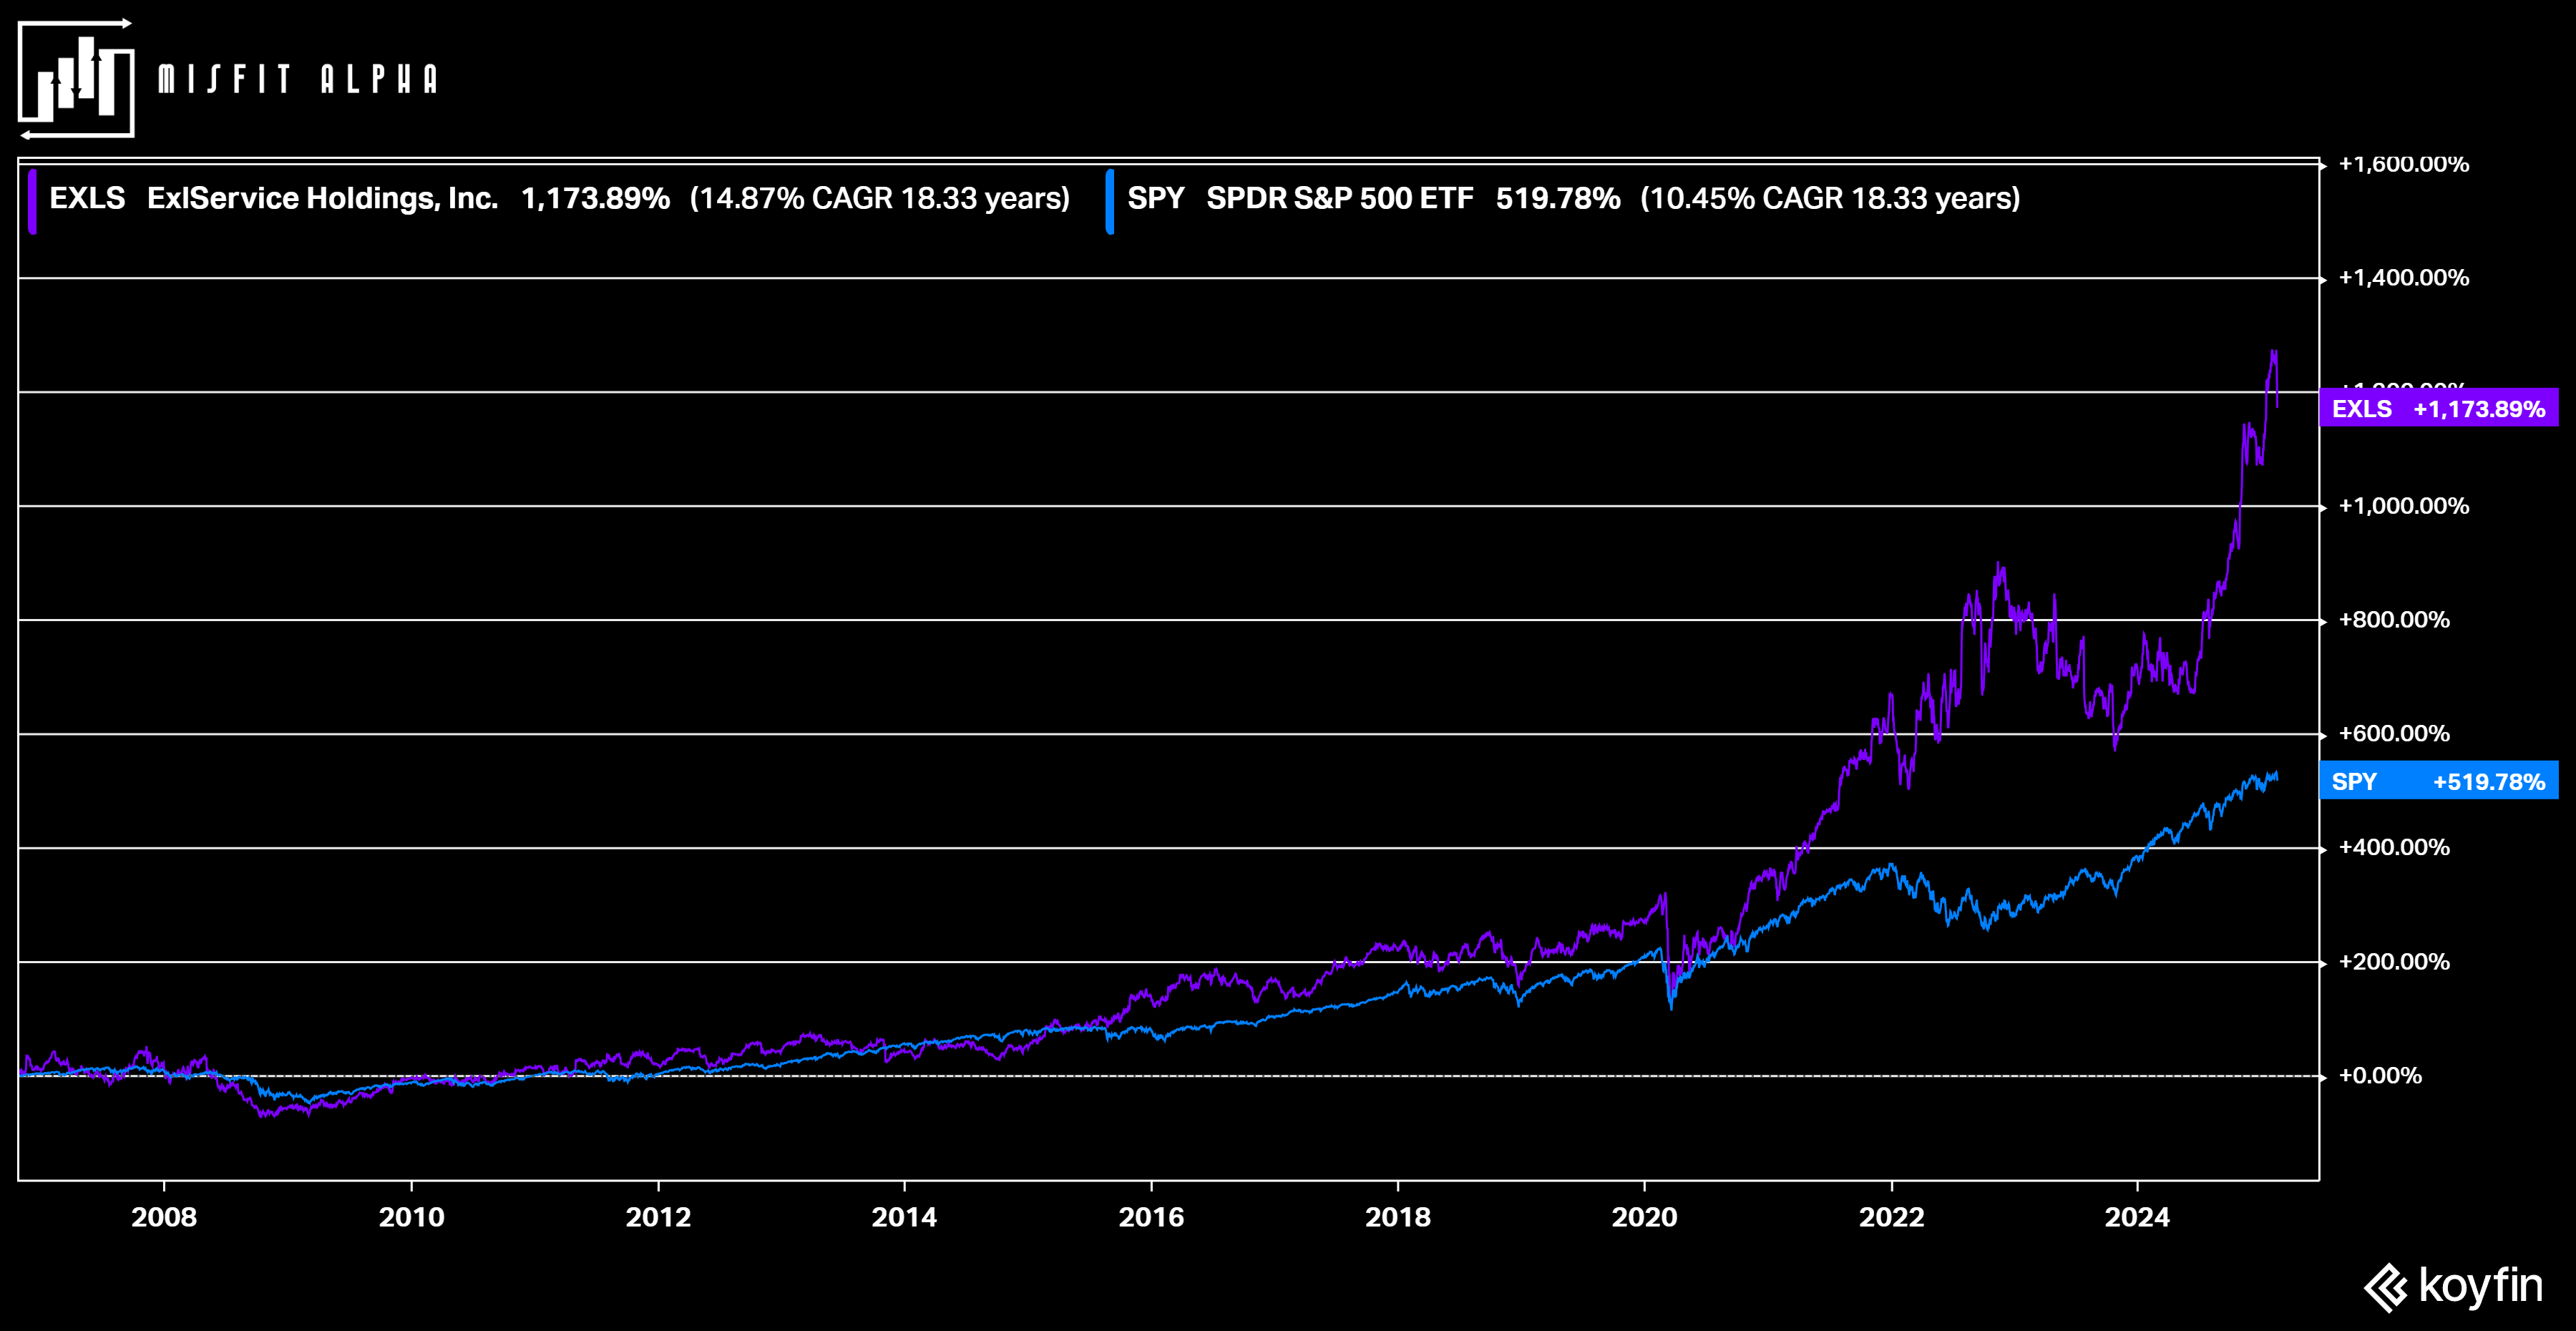Click the +1,000.00% y-axis label
Screen dimensions: 2576x1331
2404,506
